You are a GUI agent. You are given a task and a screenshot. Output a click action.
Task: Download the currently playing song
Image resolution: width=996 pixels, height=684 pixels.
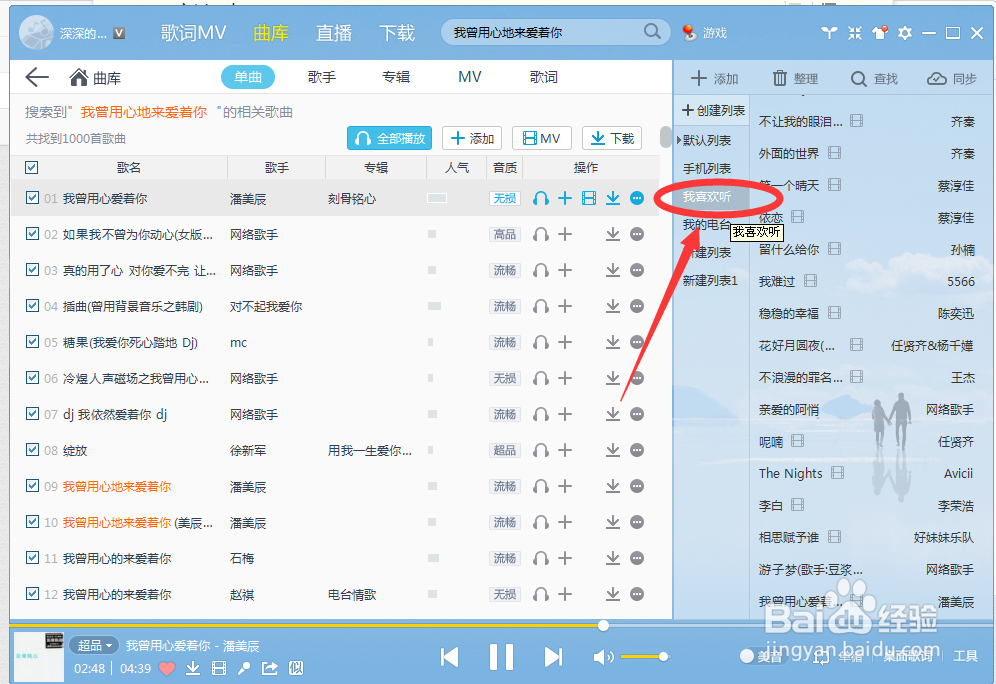click(x=193, y=668)
